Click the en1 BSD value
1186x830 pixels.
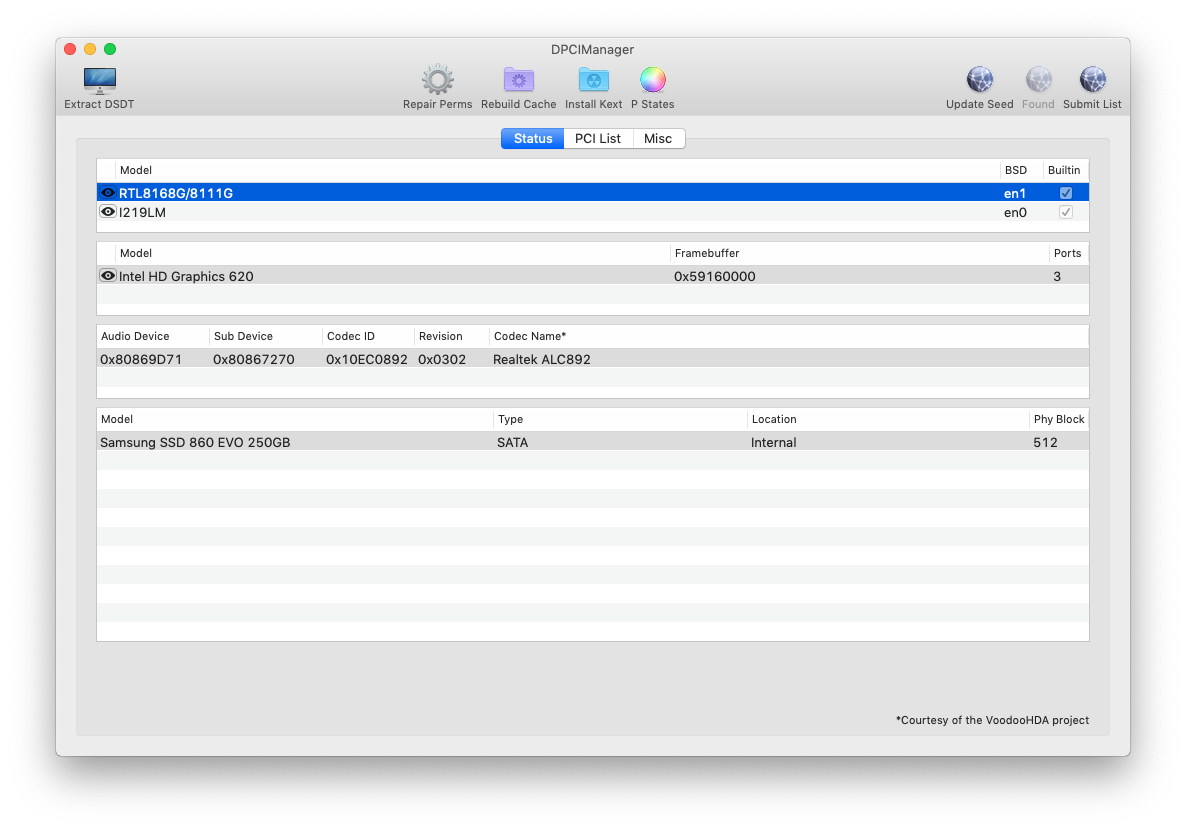[1014, 194]
